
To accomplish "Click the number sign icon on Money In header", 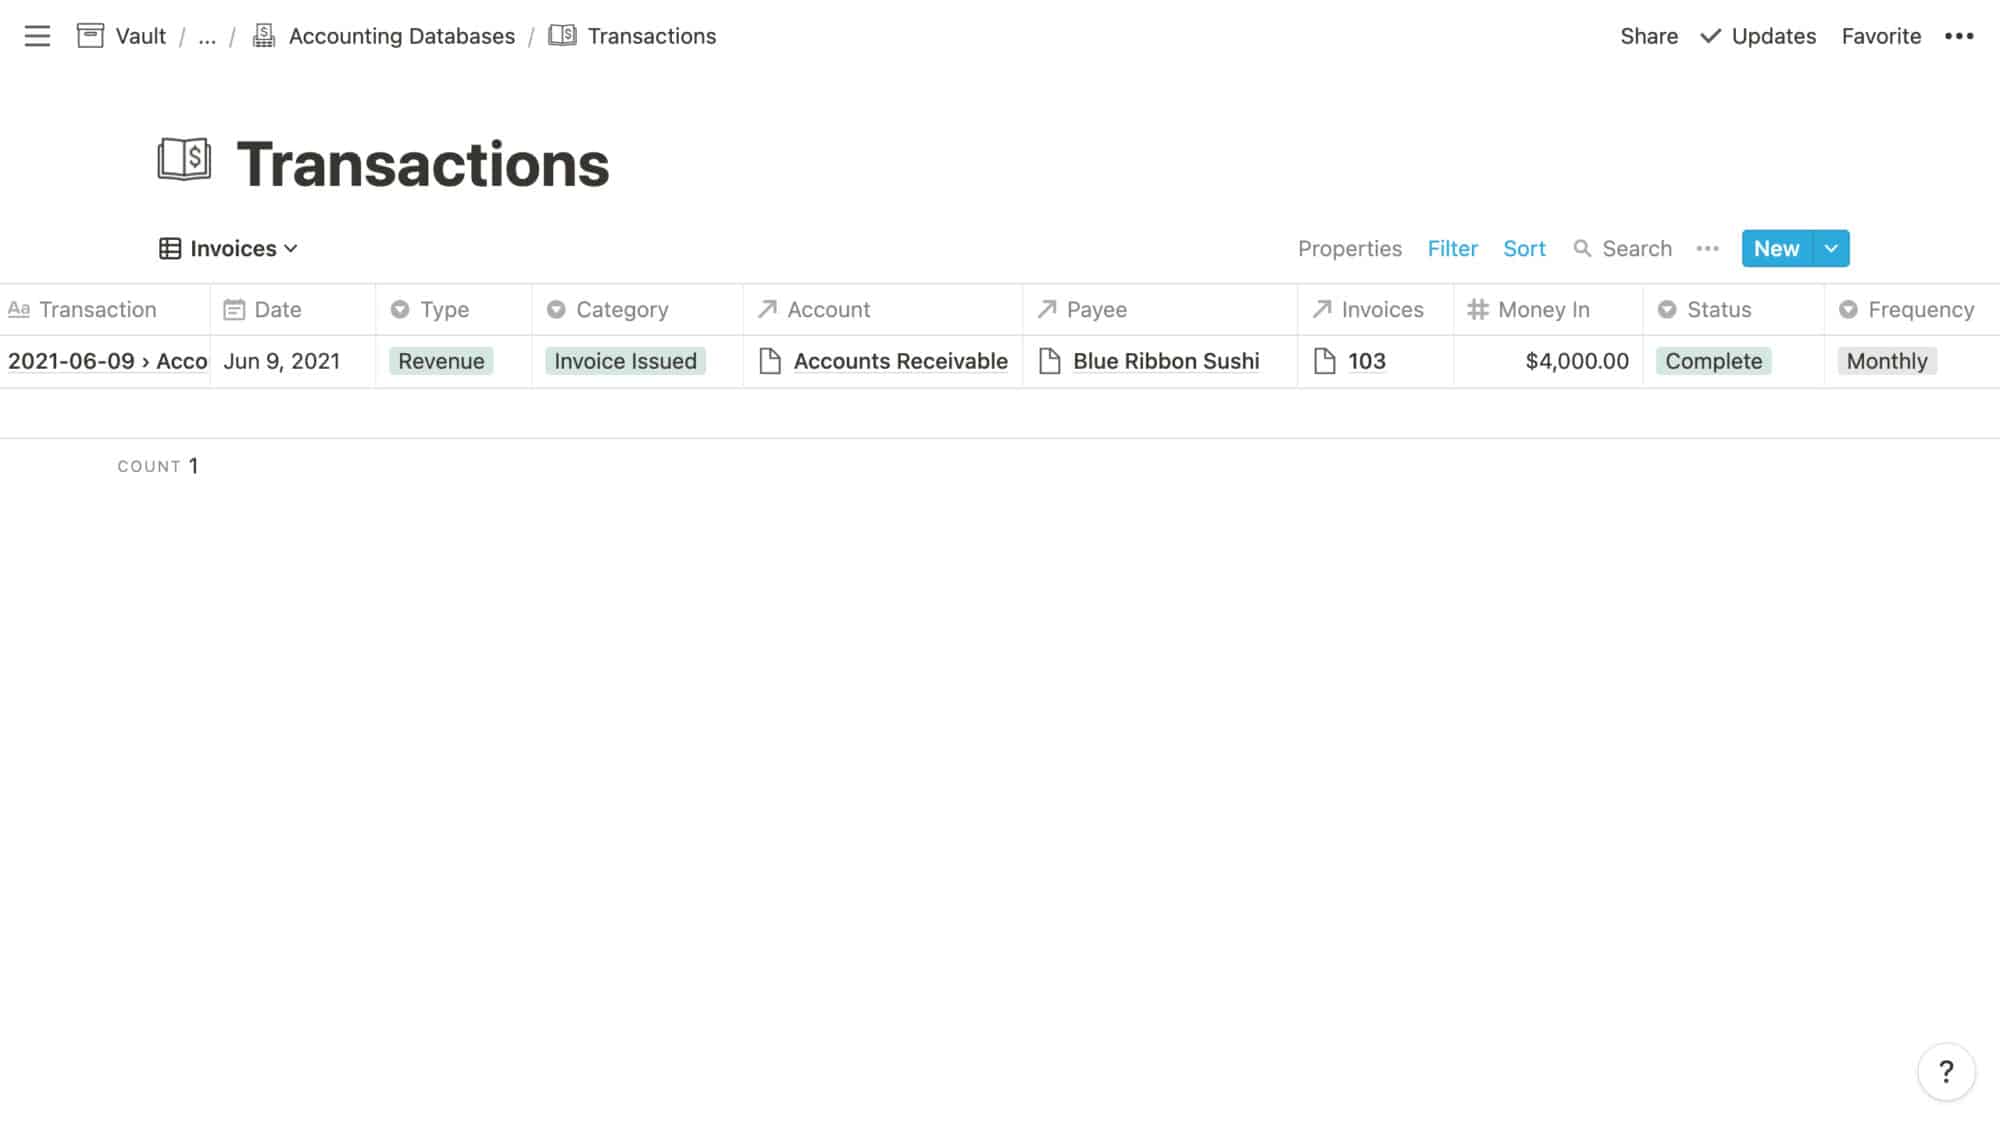I will (x=1479, y=310).
